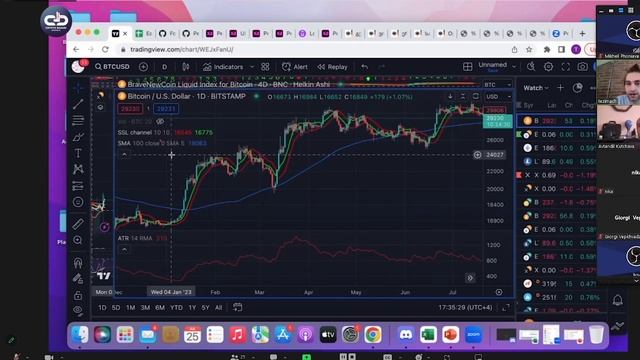The image size is (640, 360).
Task: Click the red sell price 29230 box
Action: click(x=130, y=109)
